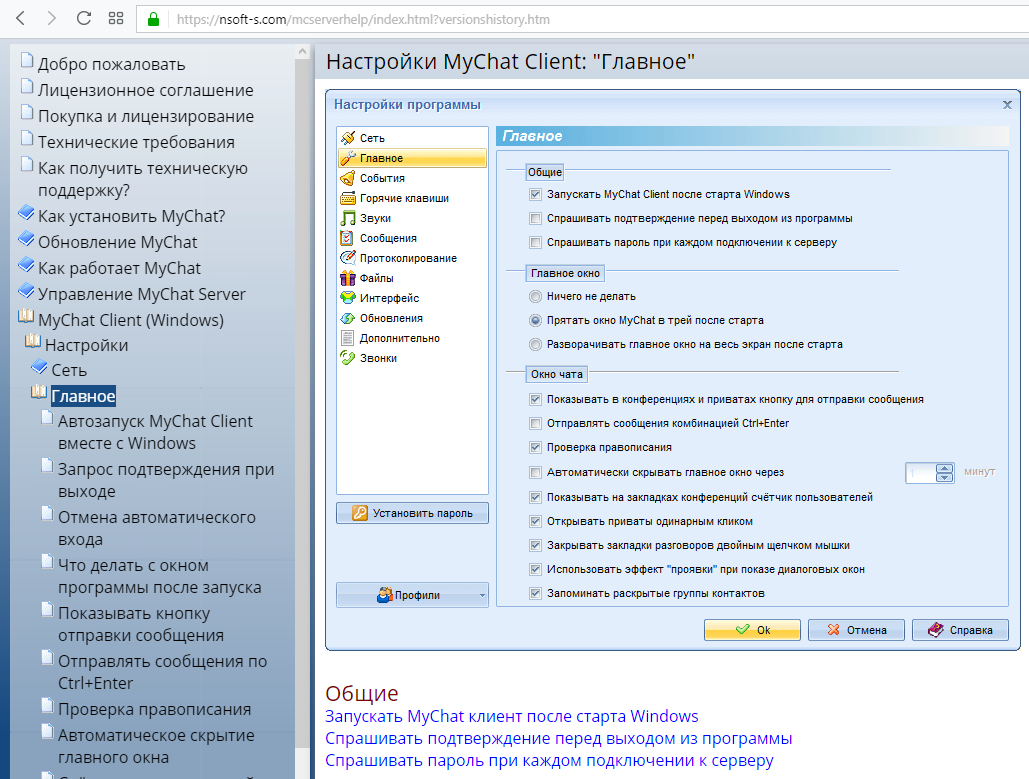Open the browser apps grid icon

(116, 18)
